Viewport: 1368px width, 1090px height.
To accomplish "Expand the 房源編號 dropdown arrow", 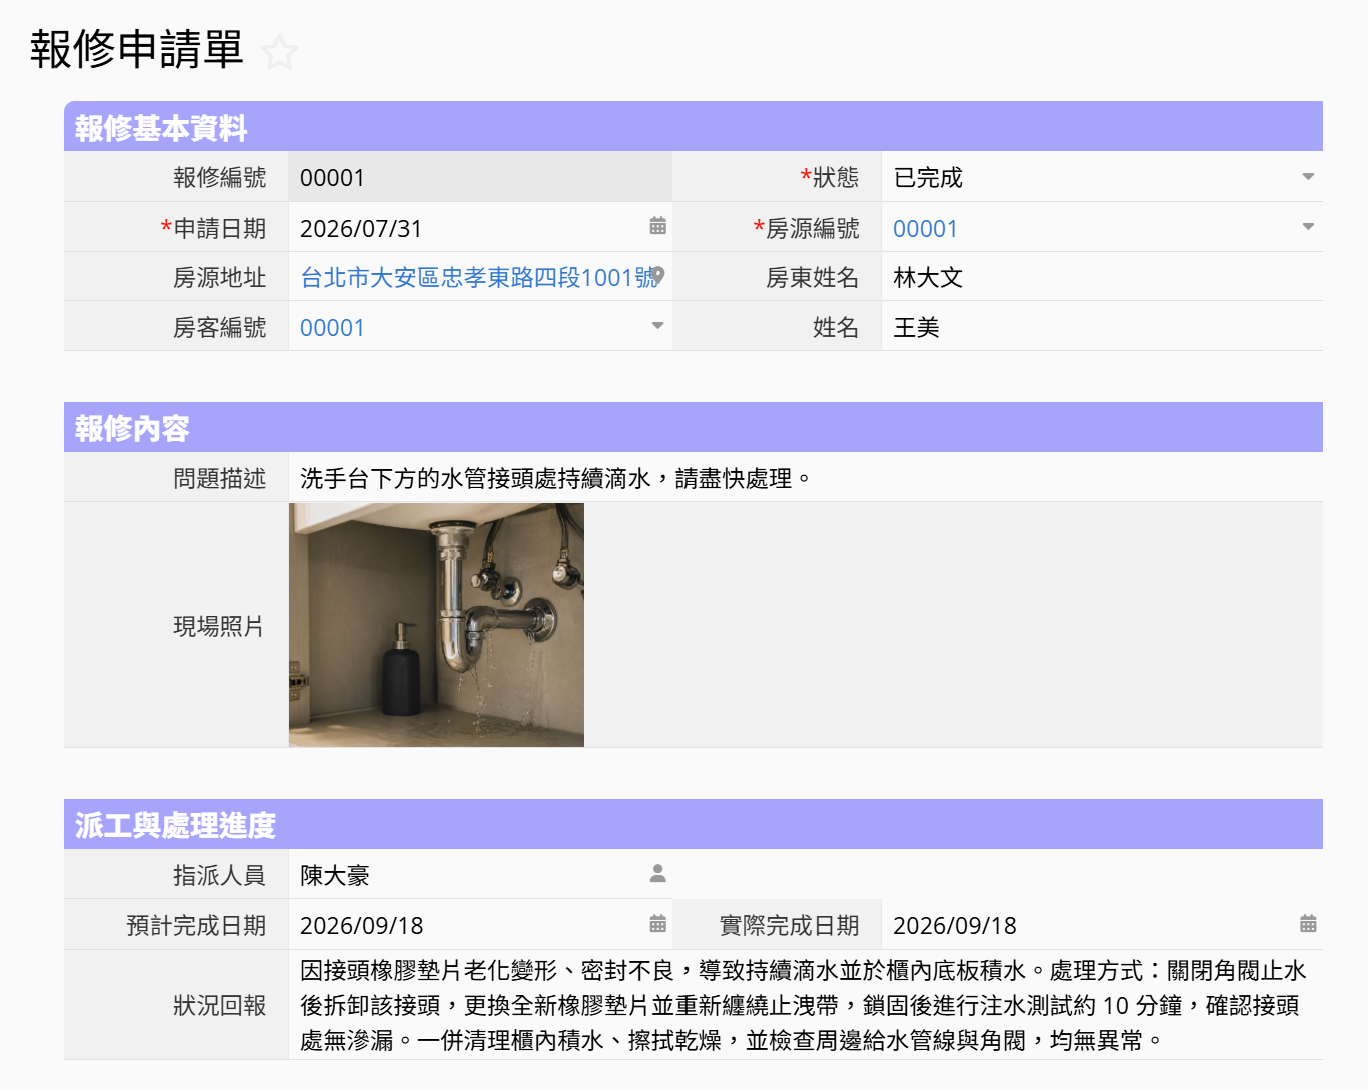I will pos(1308,227).
